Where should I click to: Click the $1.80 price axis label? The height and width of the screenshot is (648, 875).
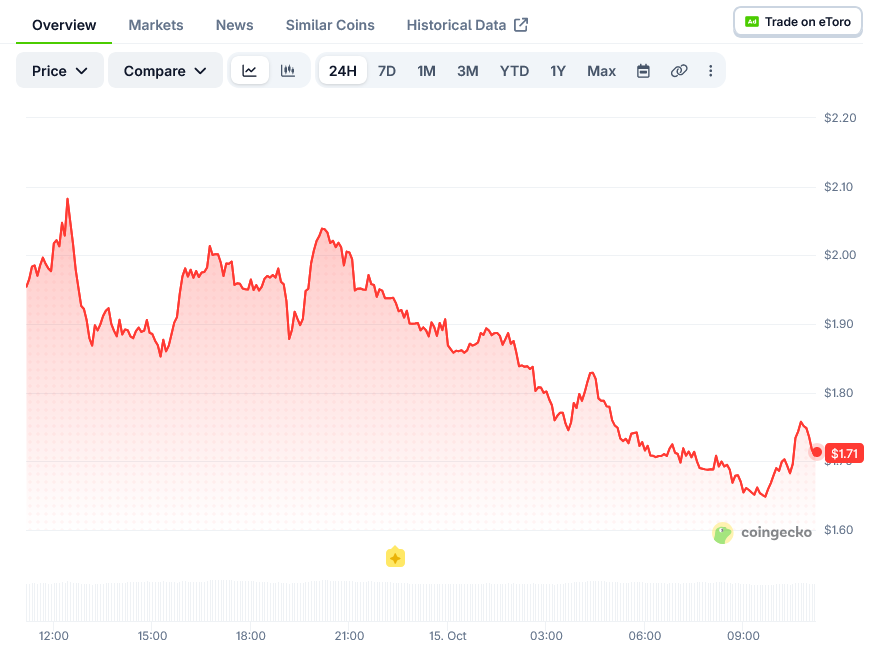click(839, 392)
